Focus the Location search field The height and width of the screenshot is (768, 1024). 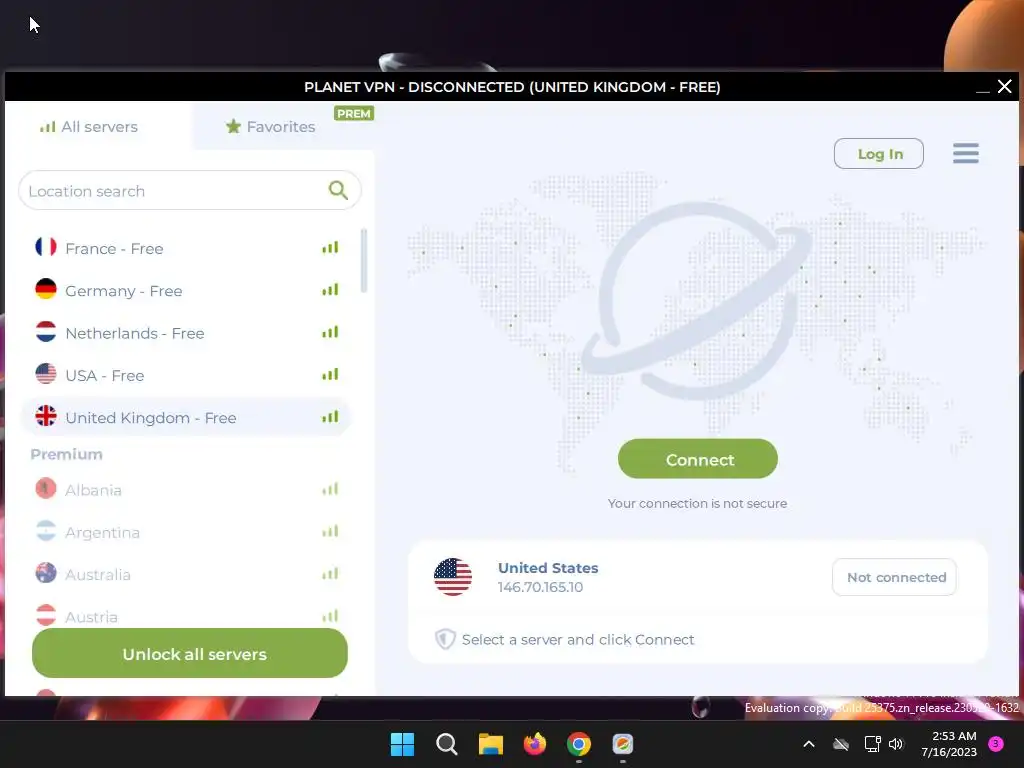[189, 191]
